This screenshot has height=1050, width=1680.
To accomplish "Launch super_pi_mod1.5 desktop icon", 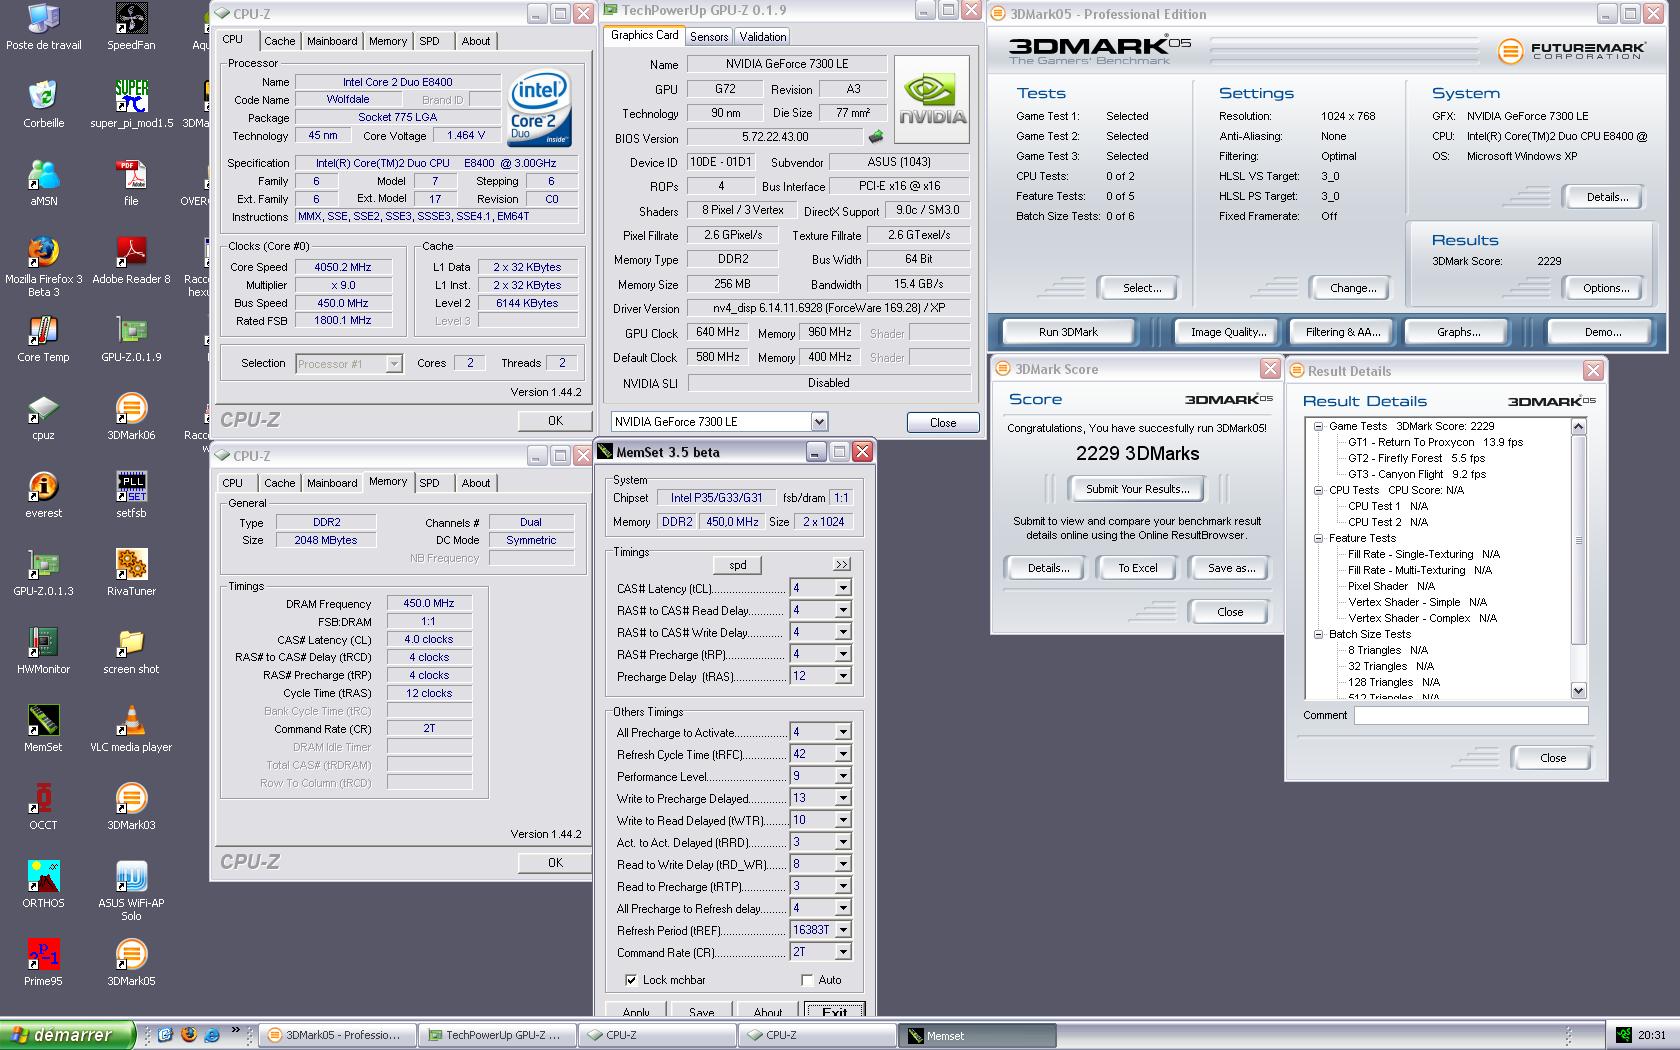I will [x=131, y=105].
